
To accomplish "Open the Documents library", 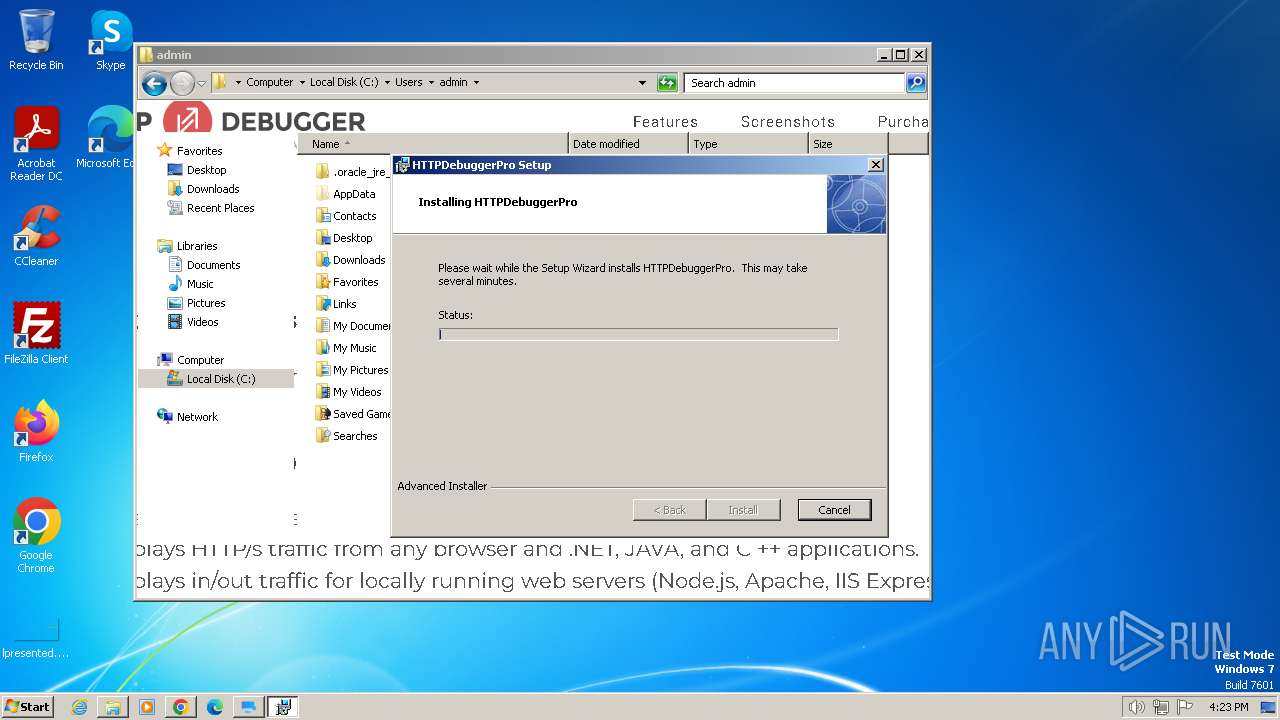I will pyautogui.click(x=204, y=265).
